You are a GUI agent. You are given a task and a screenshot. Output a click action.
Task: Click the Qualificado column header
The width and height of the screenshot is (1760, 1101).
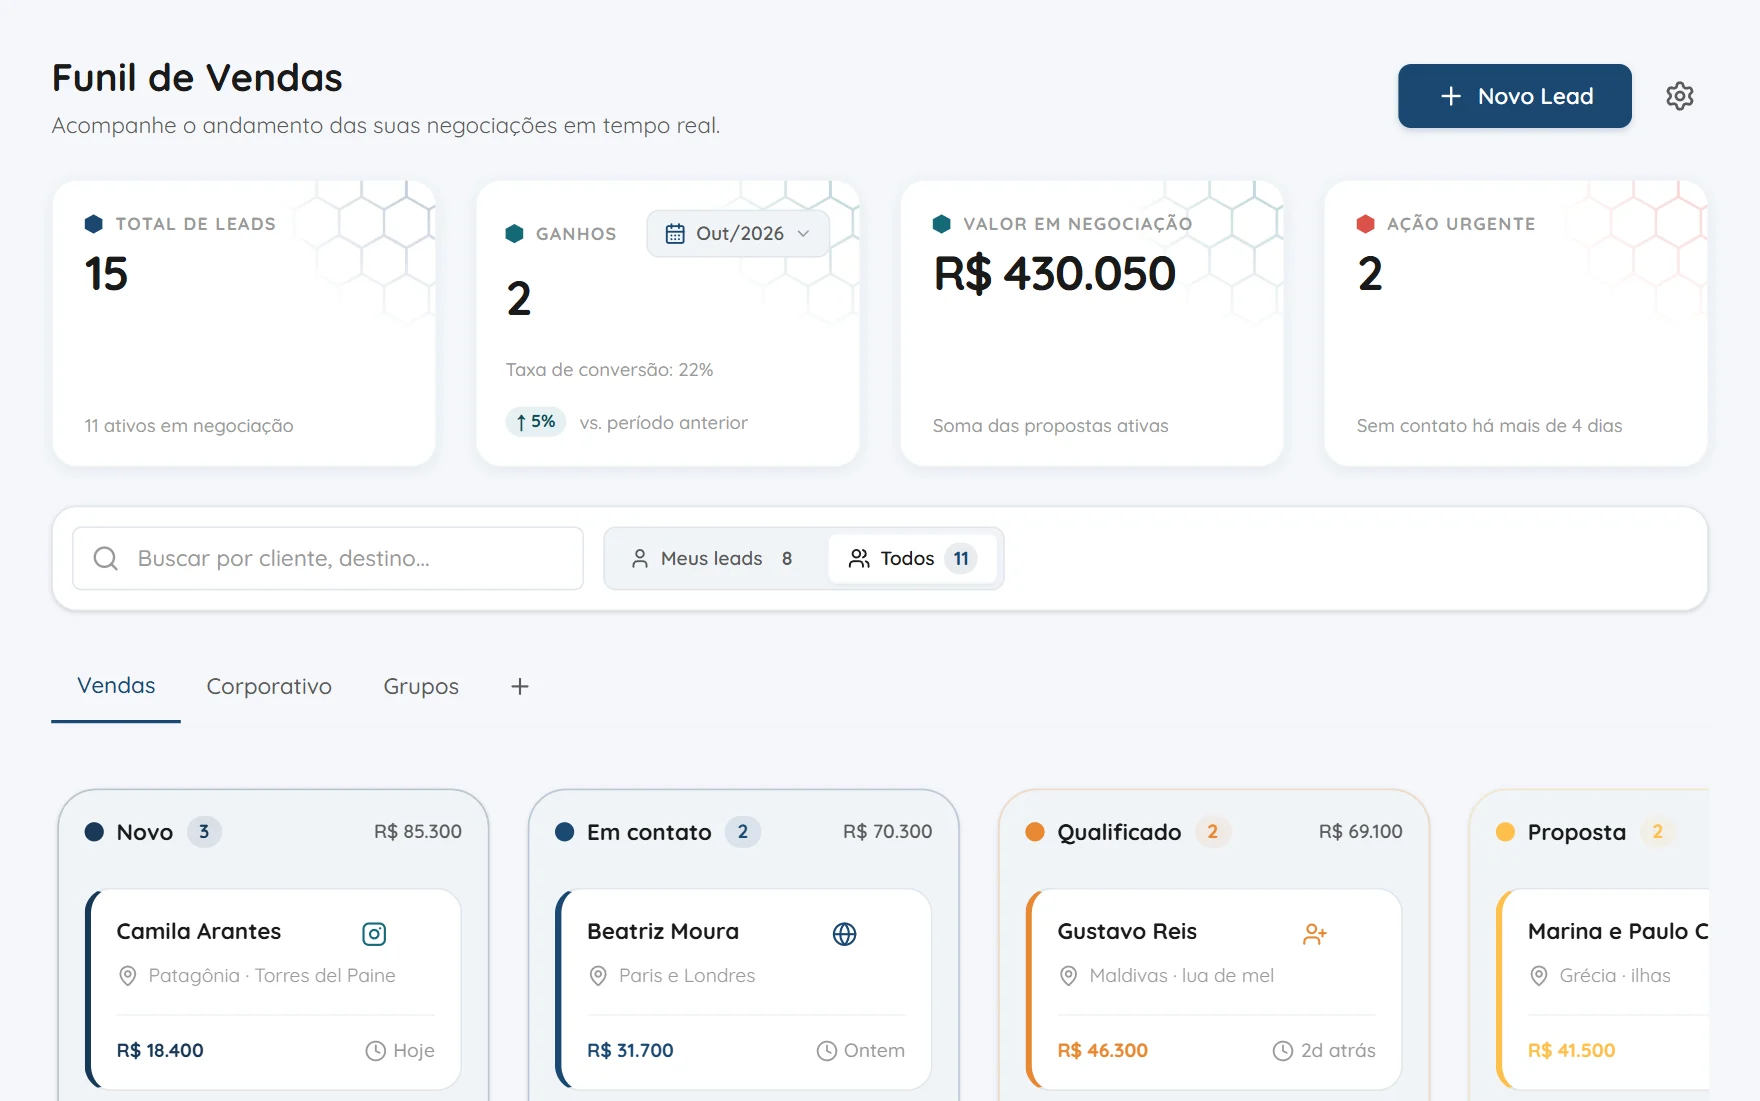1214,832
